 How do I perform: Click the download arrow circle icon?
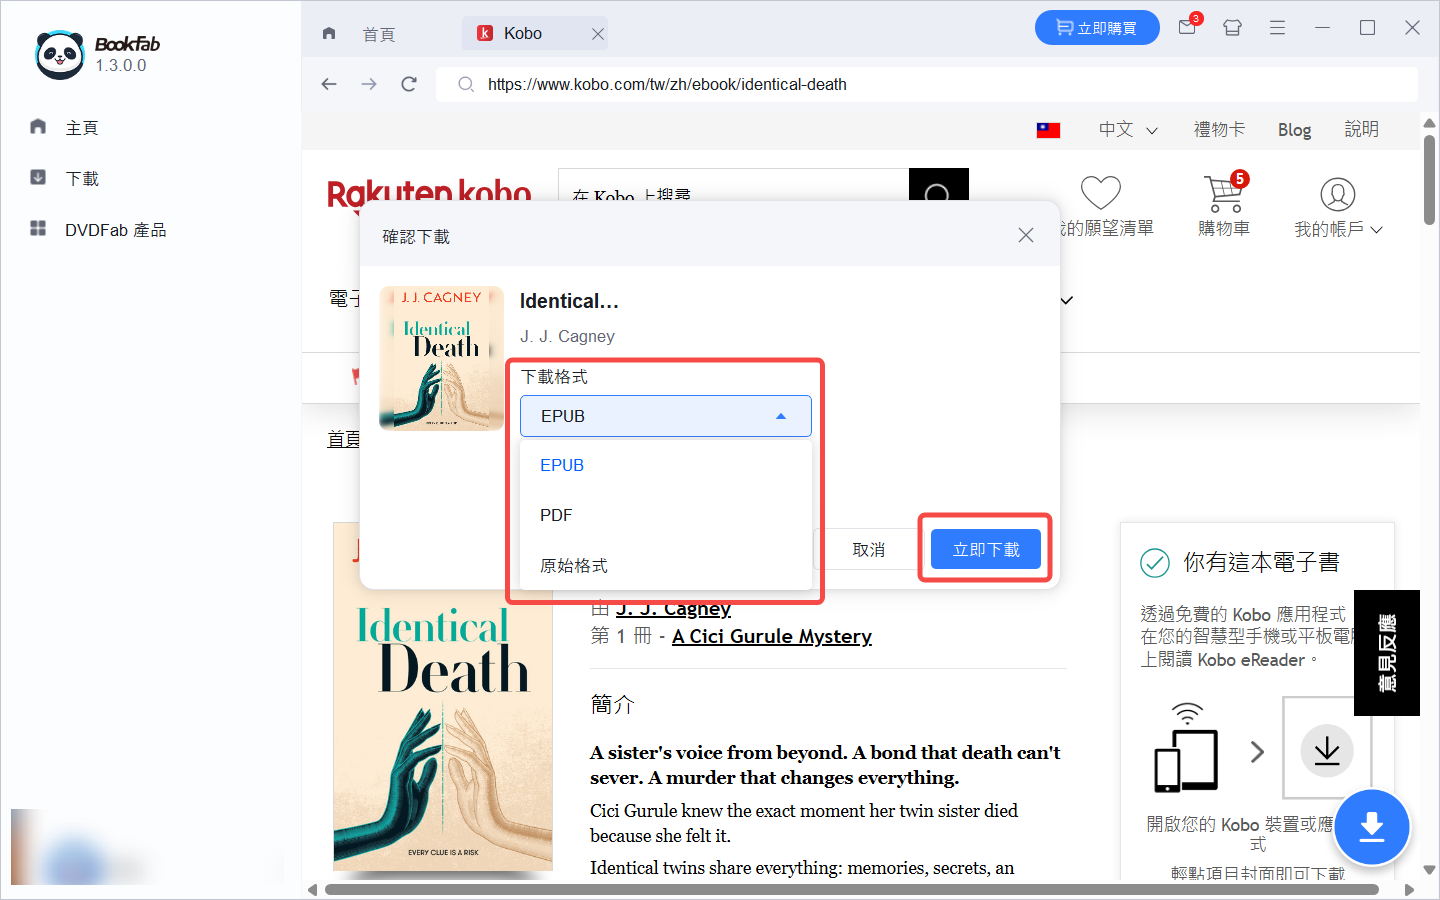click(1327, 750)
